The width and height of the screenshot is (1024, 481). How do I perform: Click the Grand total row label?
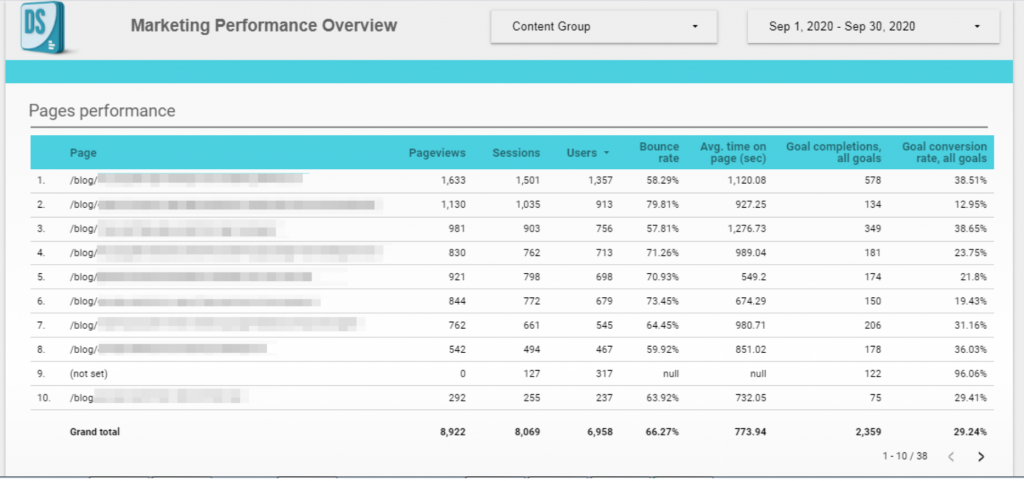pos(95,432)
